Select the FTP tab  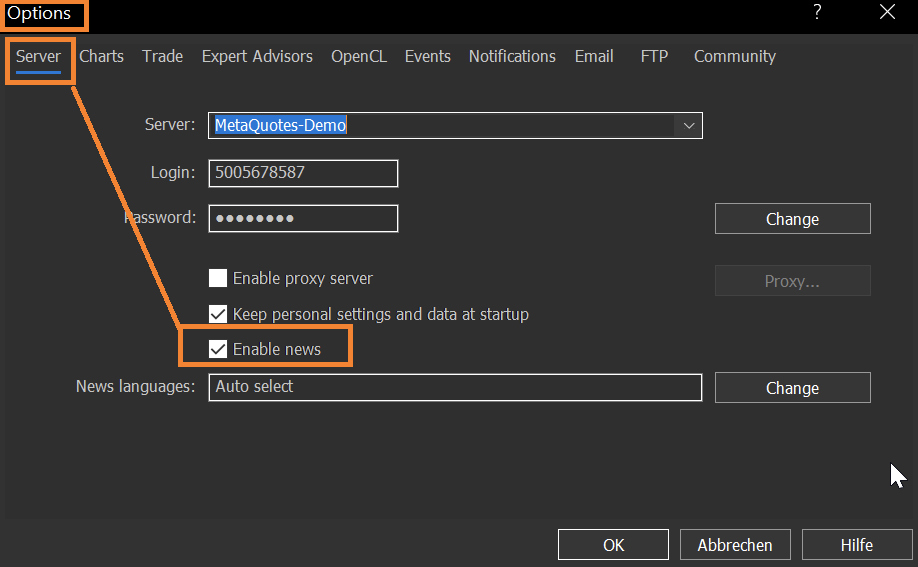click(654, 56)
